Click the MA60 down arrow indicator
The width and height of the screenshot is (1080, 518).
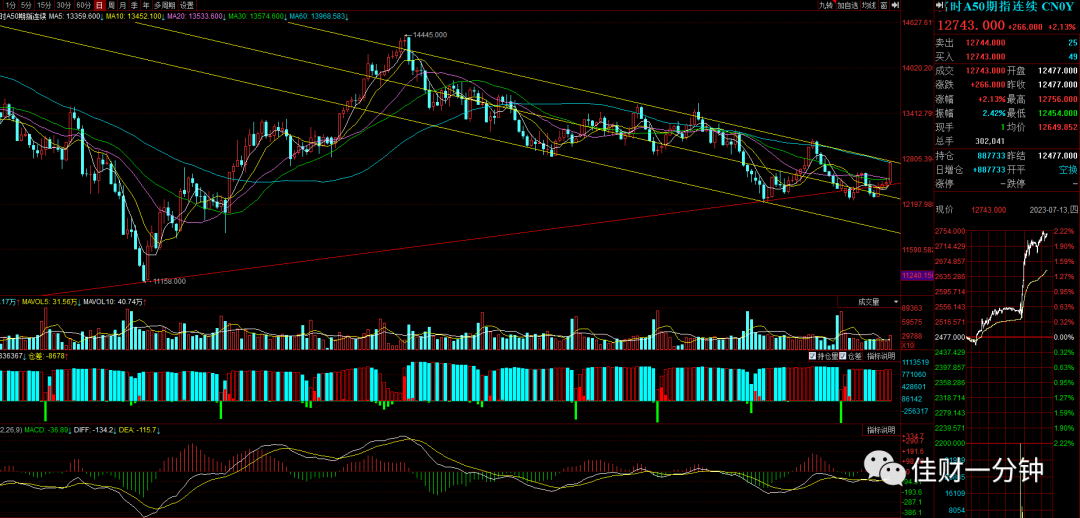[347, 17]
